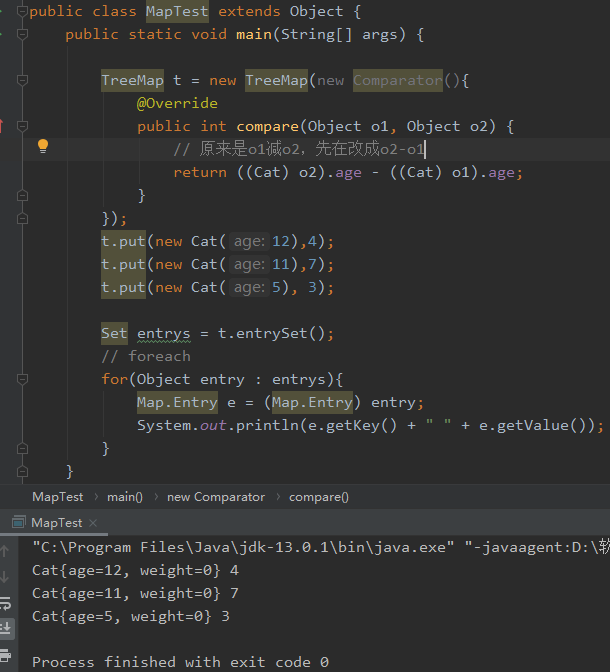The width and height of the screenshot is (610, 672).
Task: Collapse the for loop fold marker
Action: 22,379
